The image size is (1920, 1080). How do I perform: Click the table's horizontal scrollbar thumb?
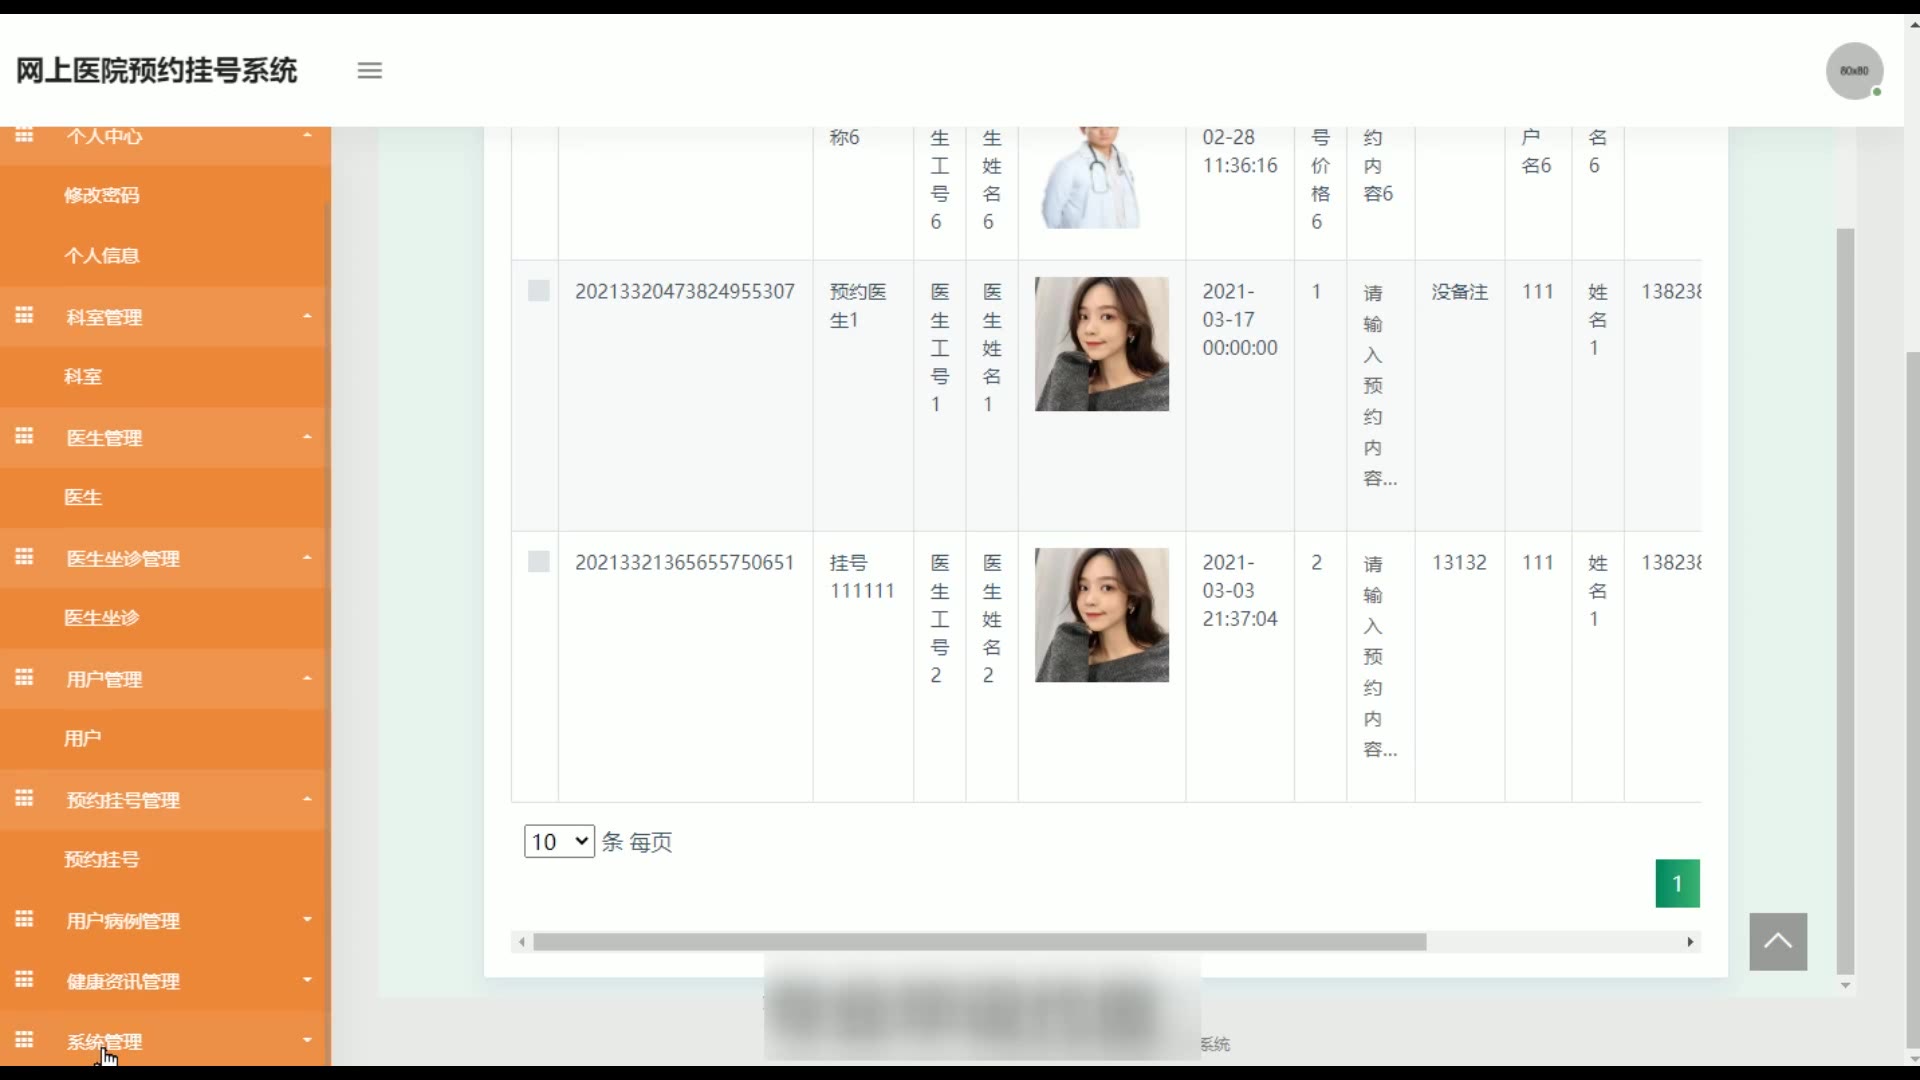tap(979, 942)
